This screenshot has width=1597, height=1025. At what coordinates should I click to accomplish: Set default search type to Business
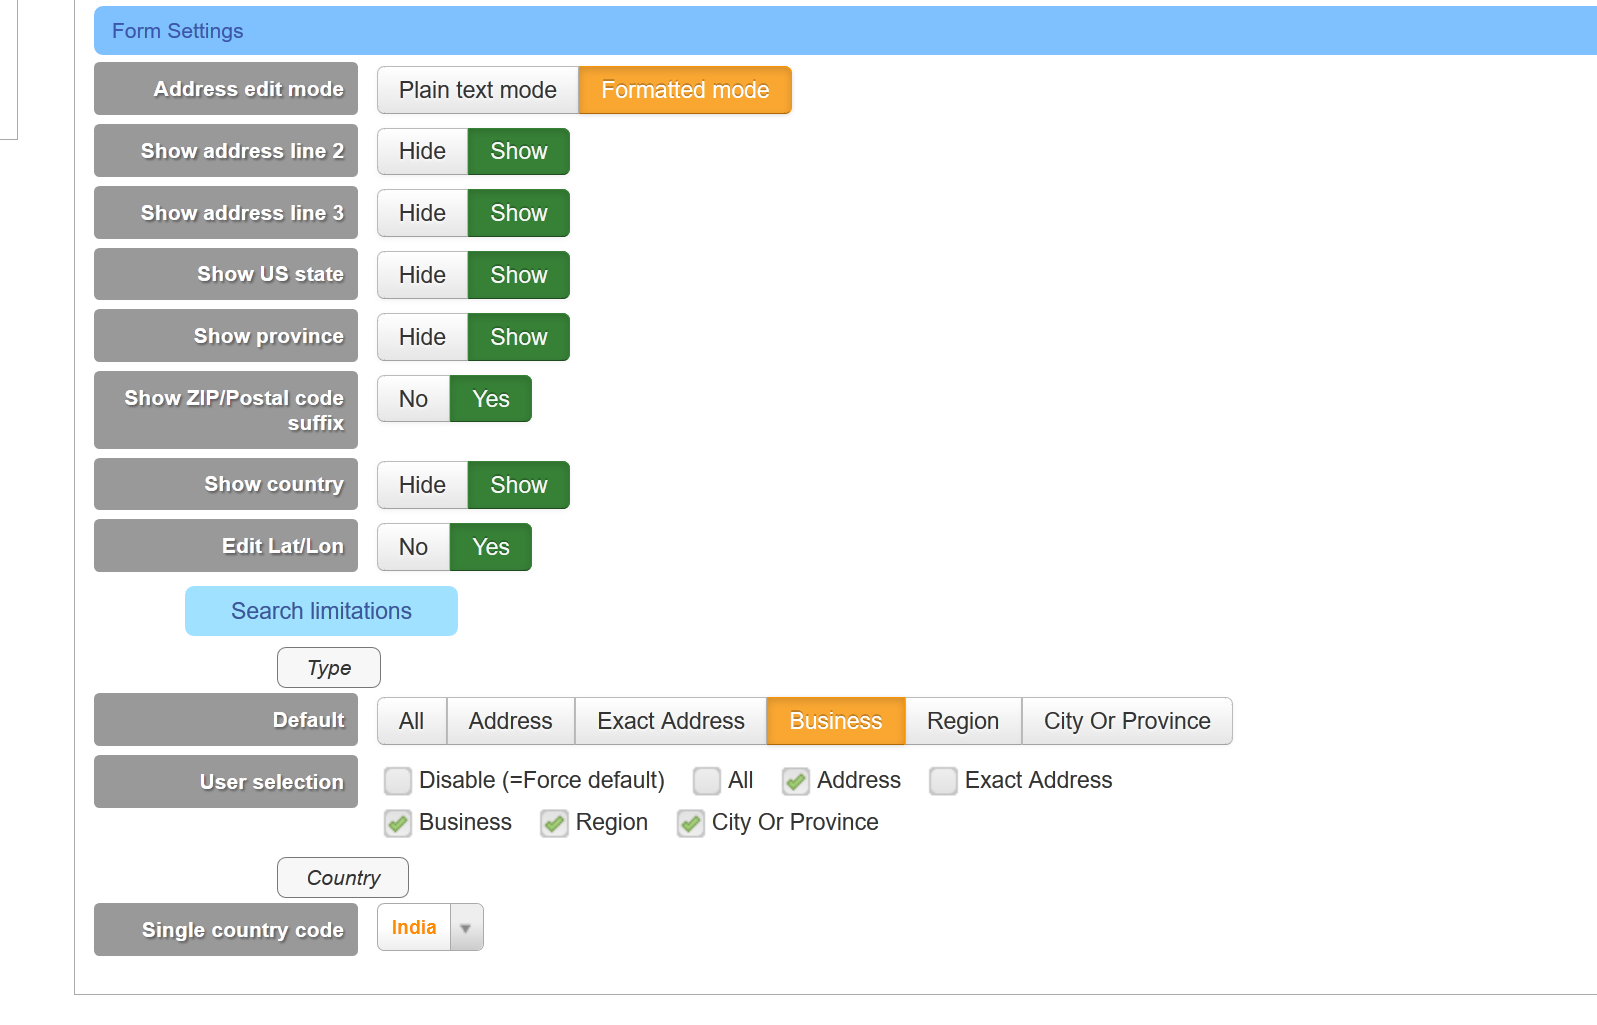click(x=836, y=721)
